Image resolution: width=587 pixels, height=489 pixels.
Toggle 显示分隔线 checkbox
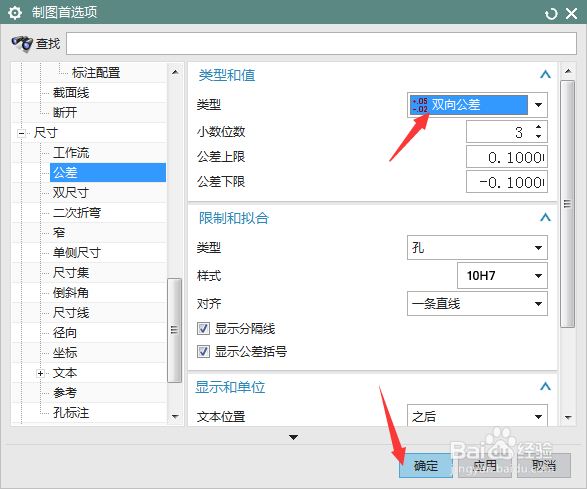(203, 329)
